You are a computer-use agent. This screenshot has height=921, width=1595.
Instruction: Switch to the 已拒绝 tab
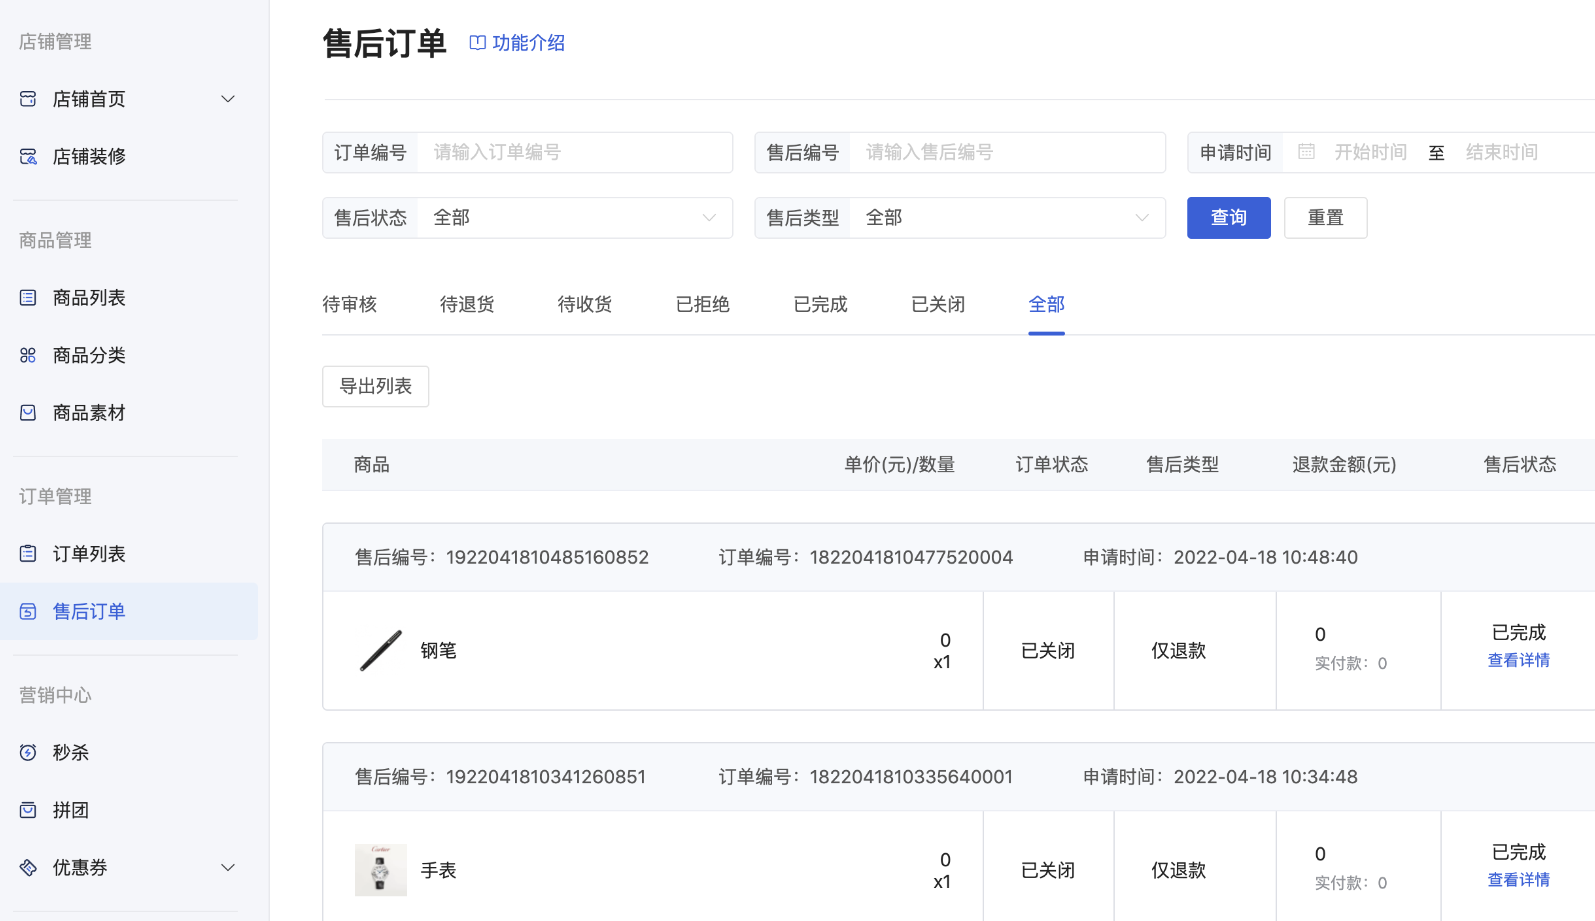[703, 304]
